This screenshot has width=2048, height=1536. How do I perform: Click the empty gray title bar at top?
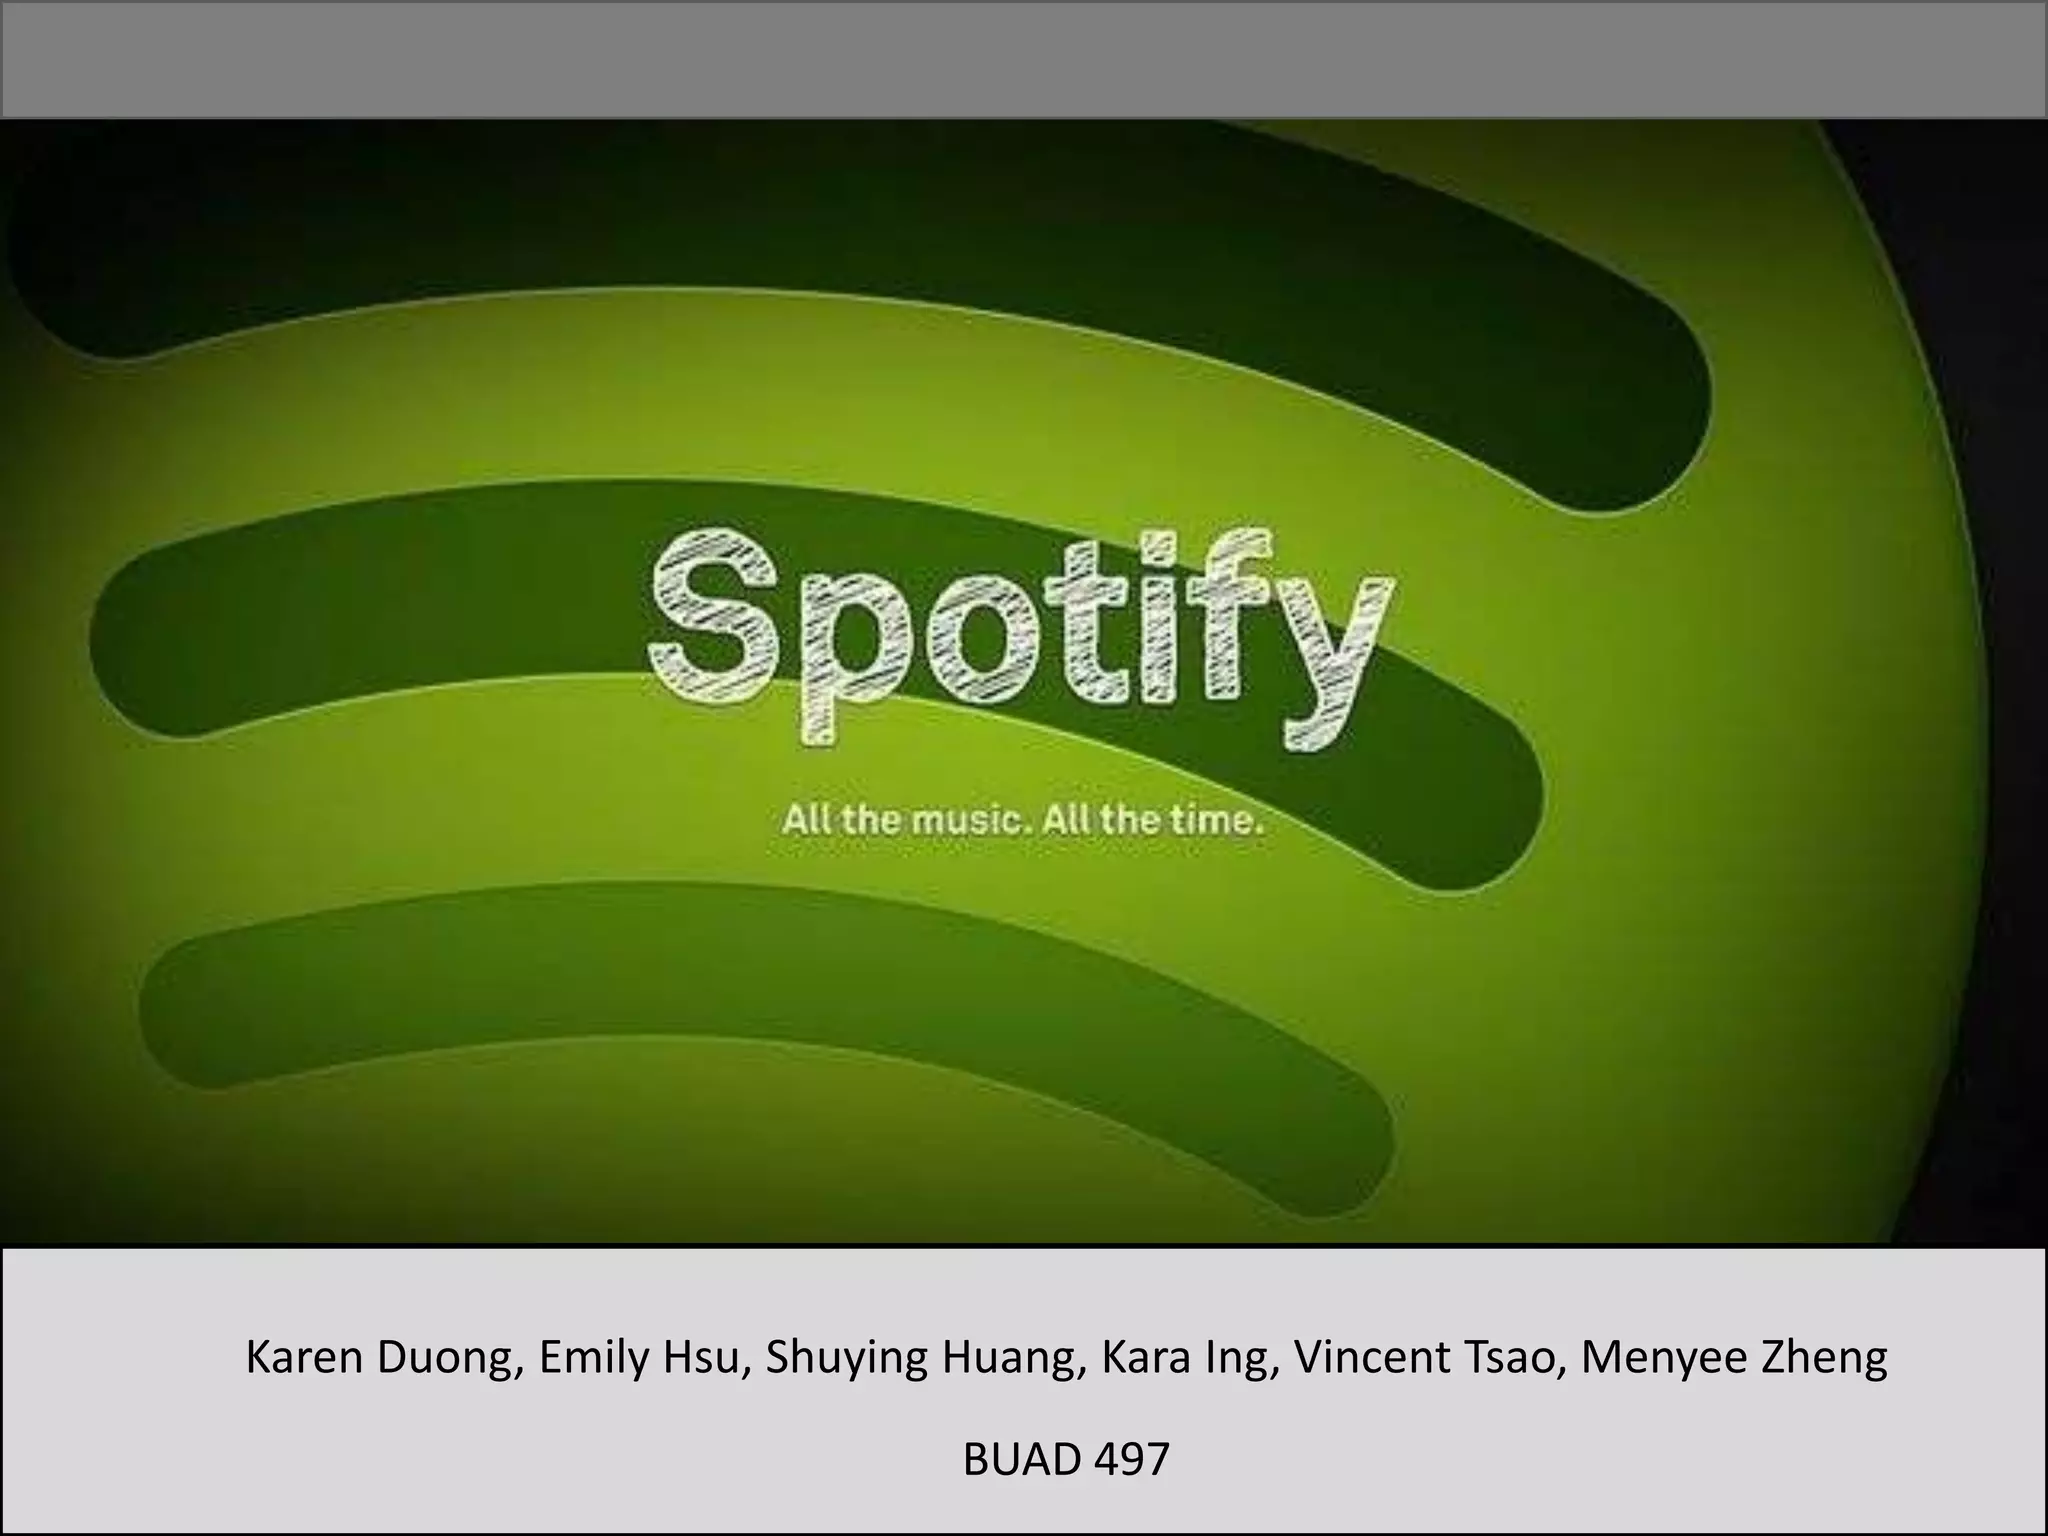pos(1024,59)
